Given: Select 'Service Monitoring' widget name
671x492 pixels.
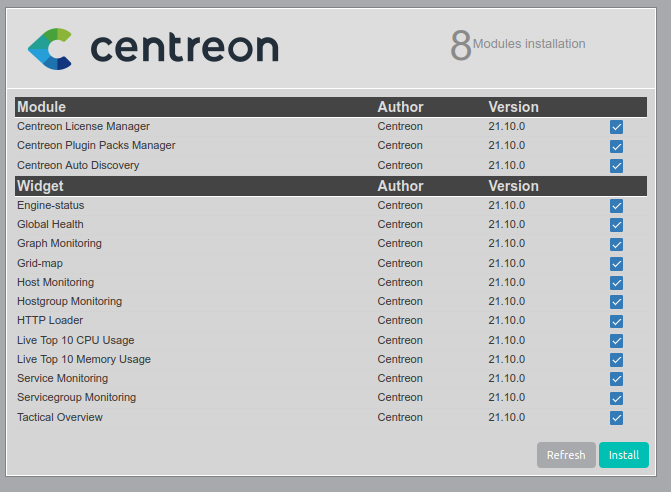Looking at the screenshot, I should tap(62, 378).
